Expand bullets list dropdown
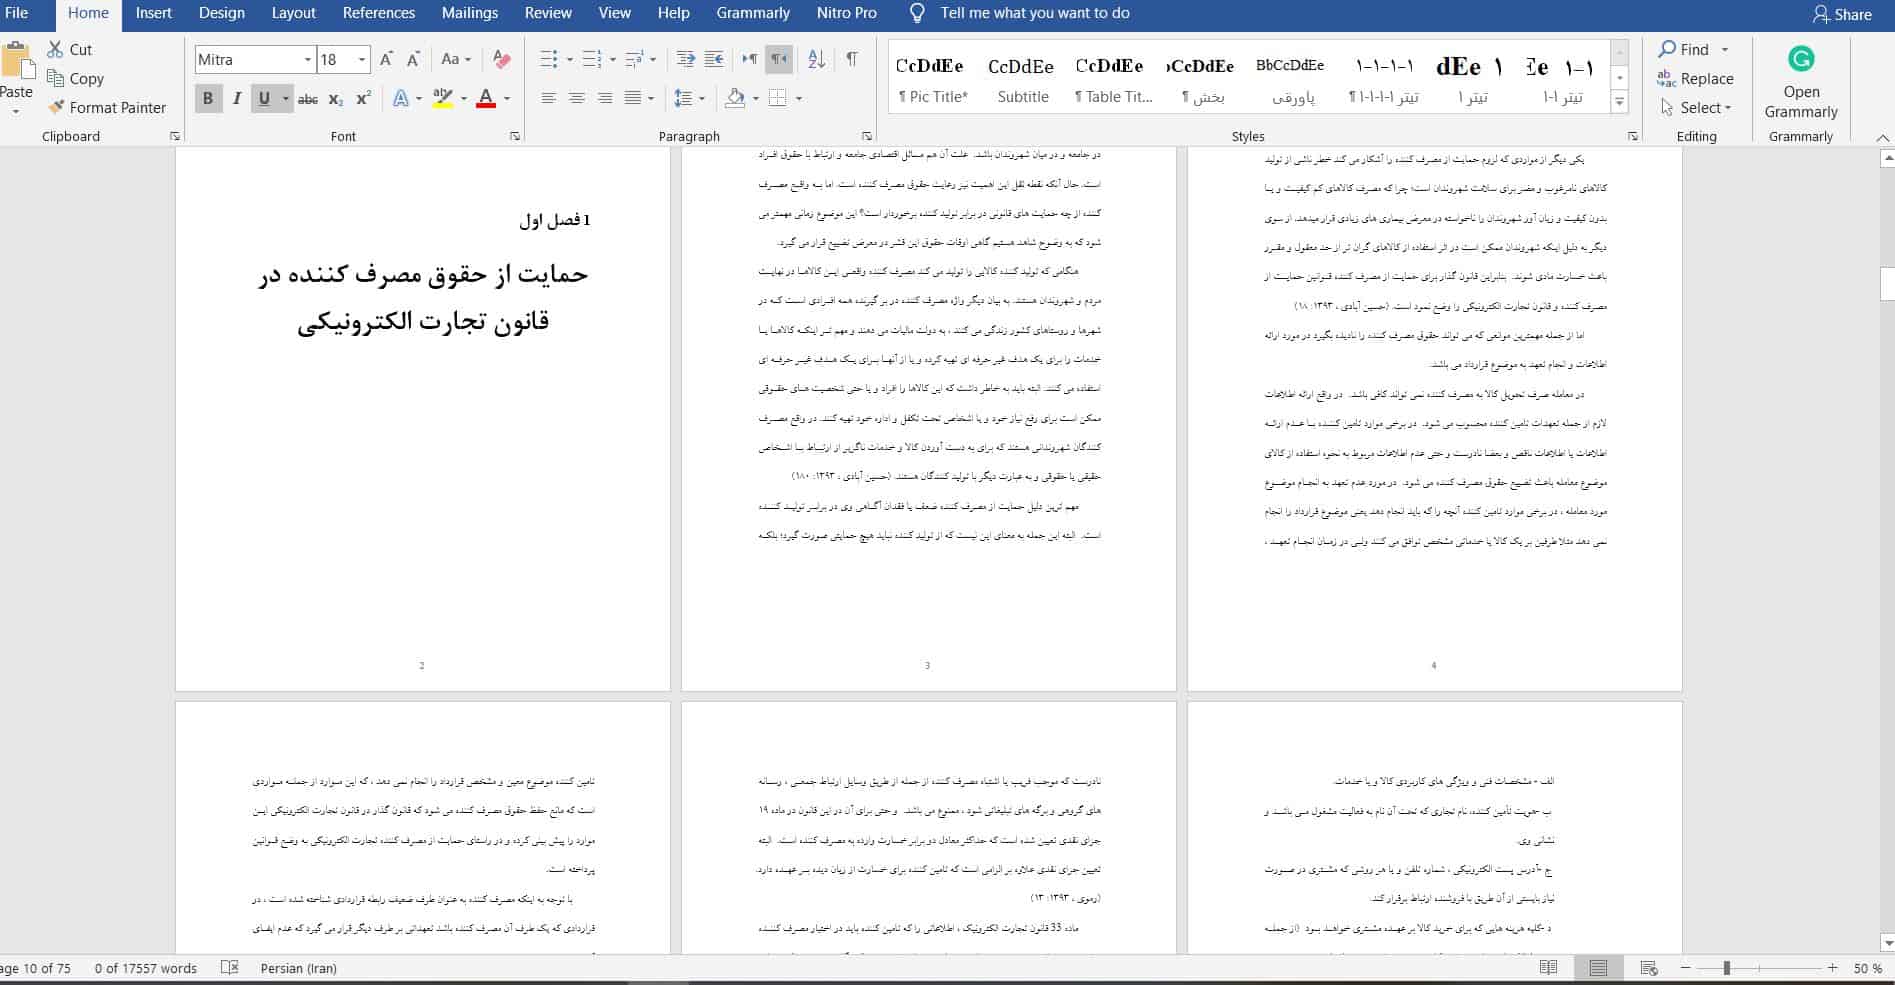Screen dimensions: 1895x985 coord(569,60)
